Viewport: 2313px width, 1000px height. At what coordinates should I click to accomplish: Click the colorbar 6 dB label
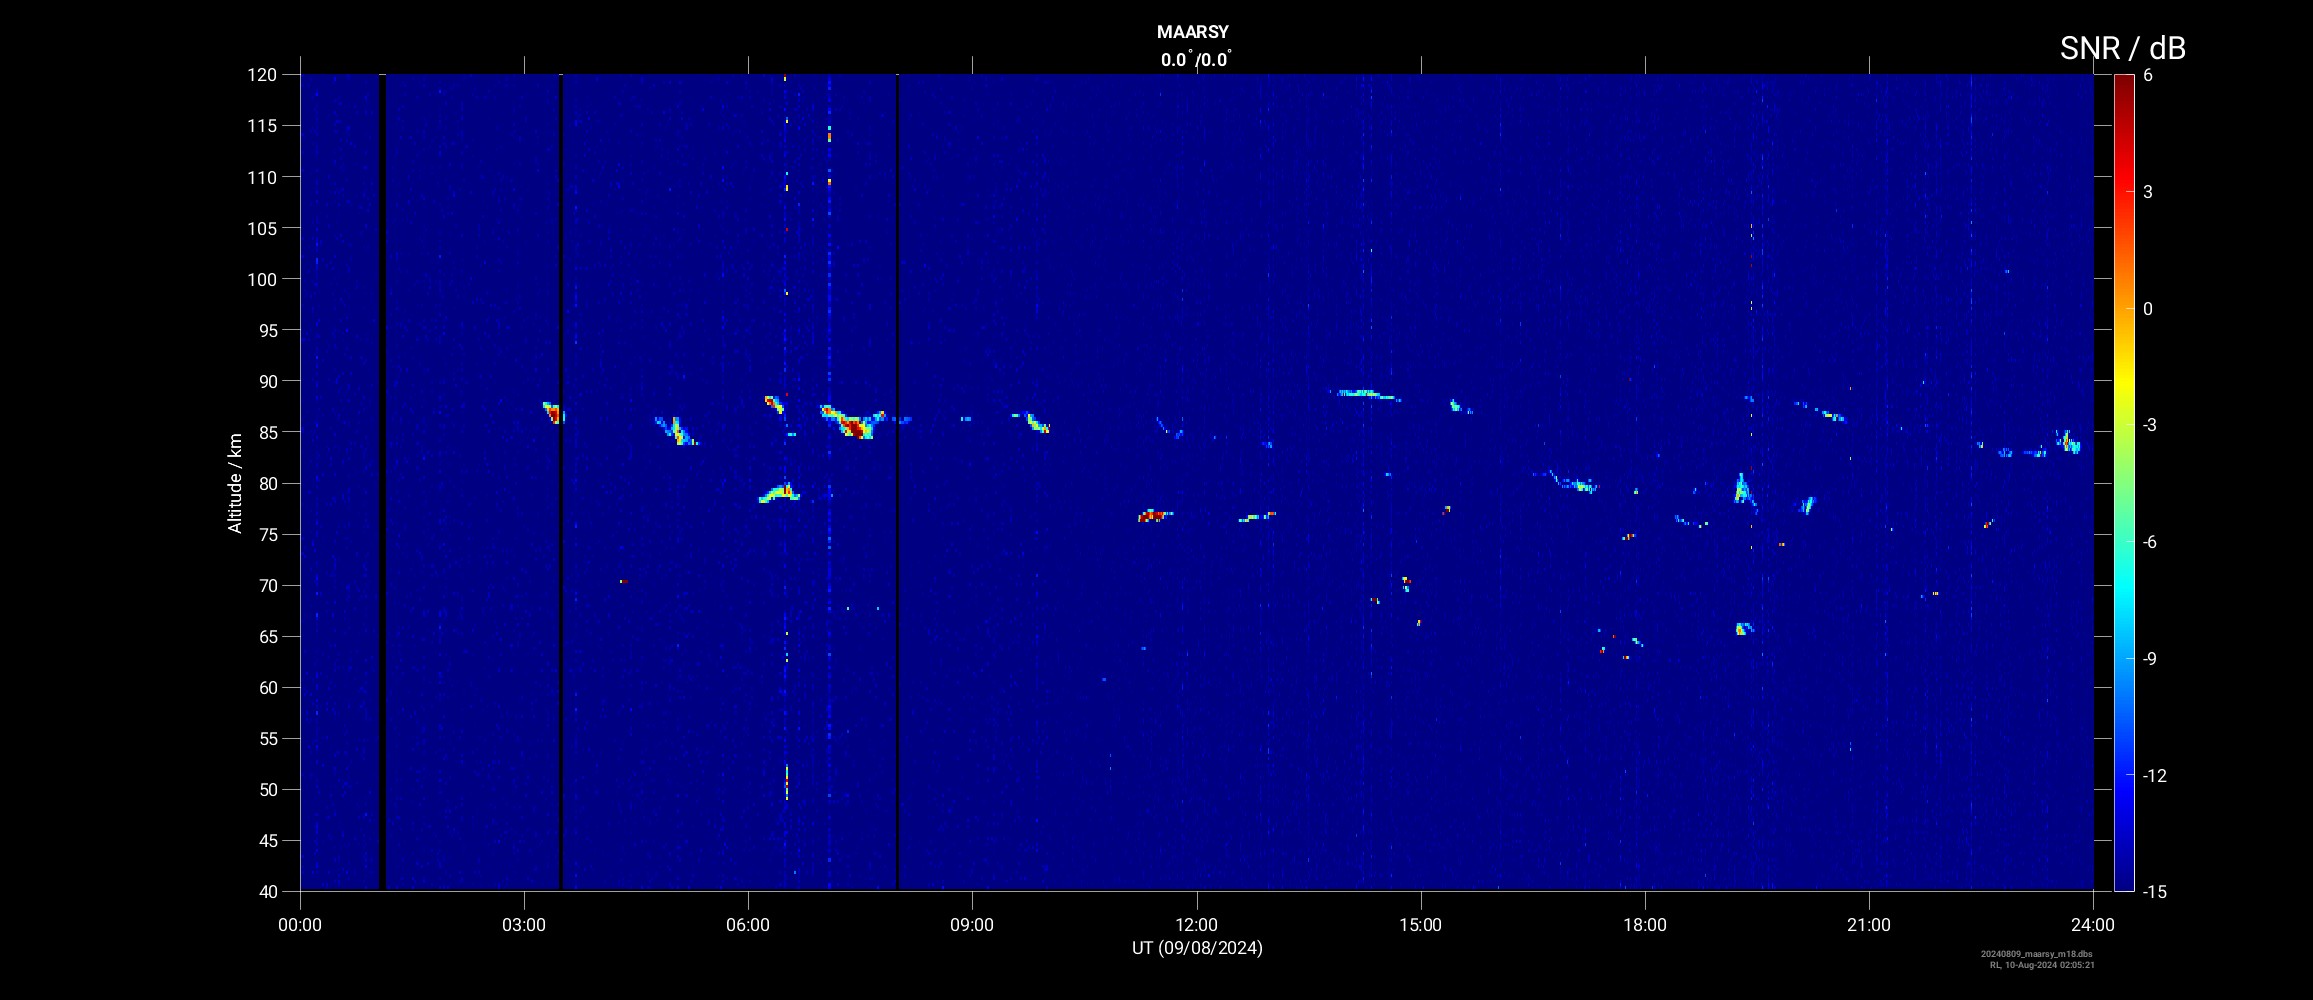[2148, 75]
